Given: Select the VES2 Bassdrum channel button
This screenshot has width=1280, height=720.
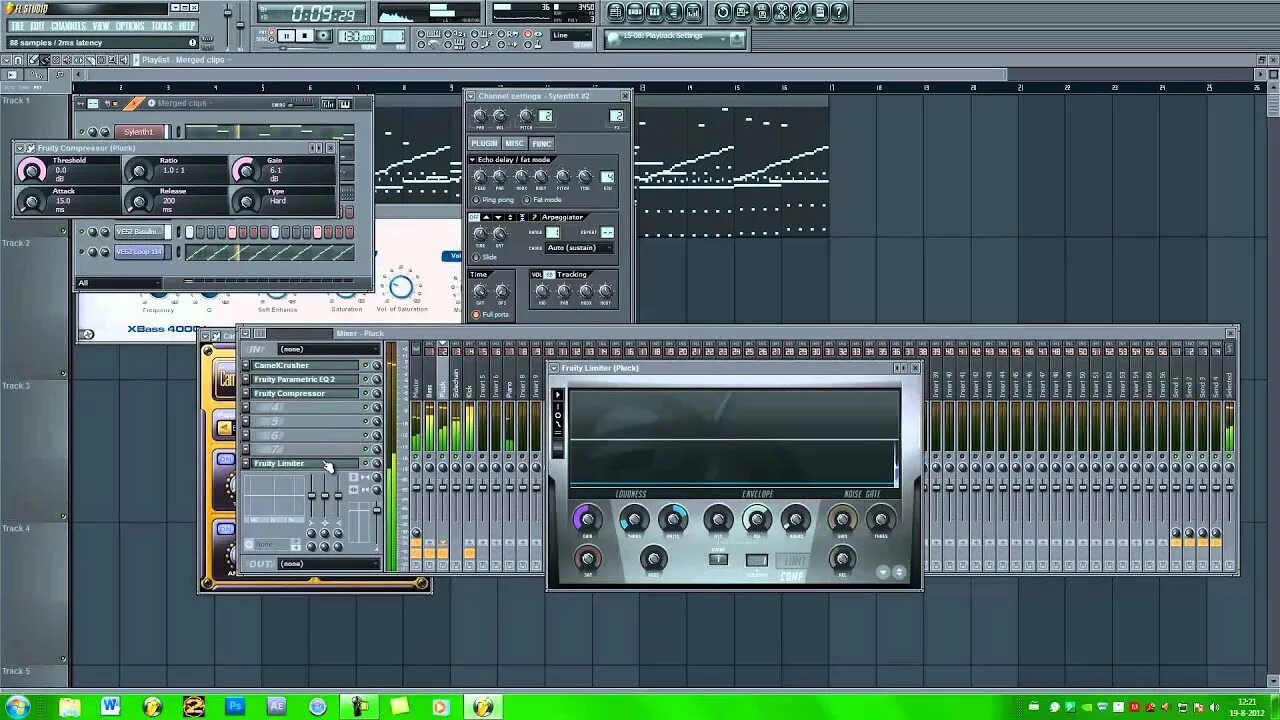Looking at the screenshot, I should coord(139,232).
